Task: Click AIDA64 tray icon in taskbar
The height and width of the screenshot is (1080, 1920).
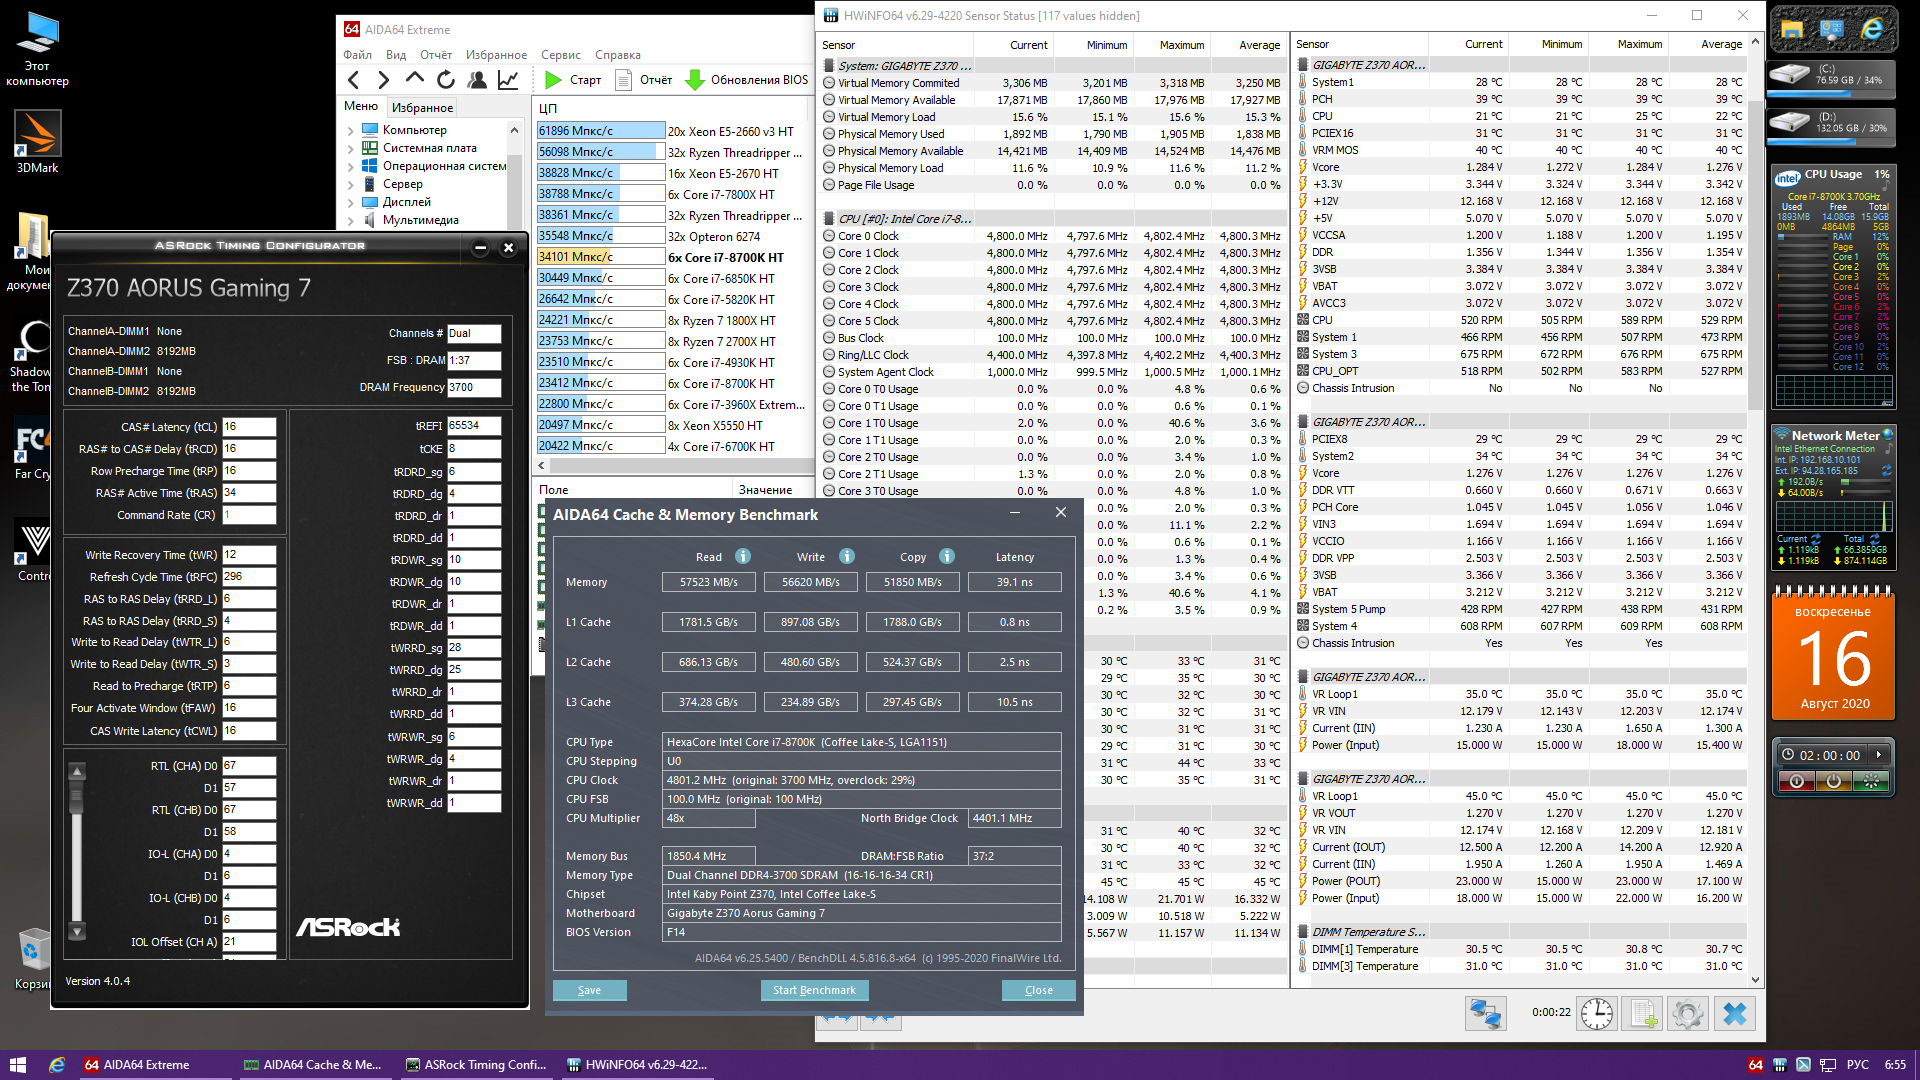Action: pyautogui.click(x=1755, y=1065)
